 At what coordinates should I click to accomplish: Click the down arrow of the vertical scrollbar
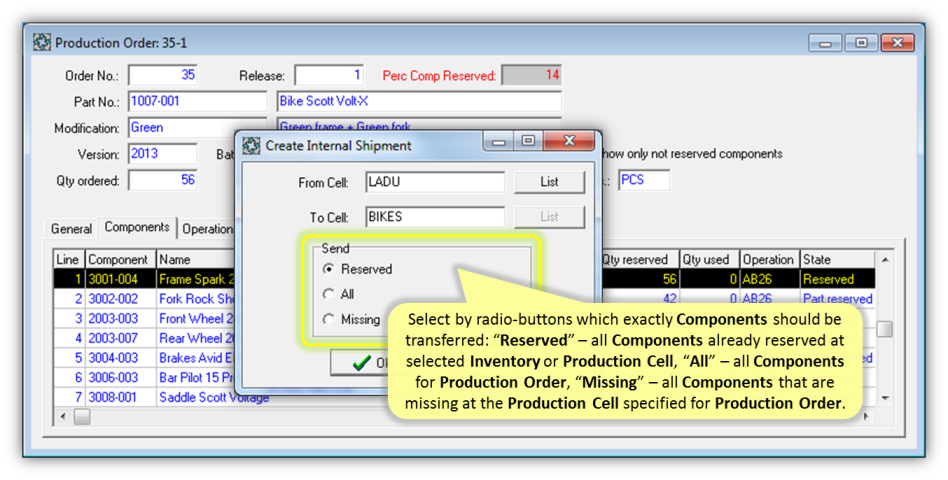[x=885, y=398]
